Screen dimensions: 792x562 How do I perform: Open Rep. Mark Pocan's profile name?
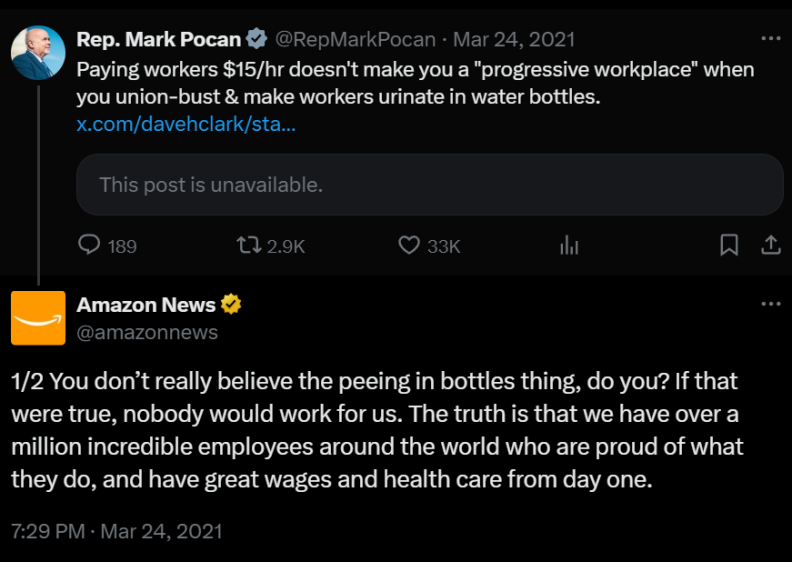click(158, 40)
